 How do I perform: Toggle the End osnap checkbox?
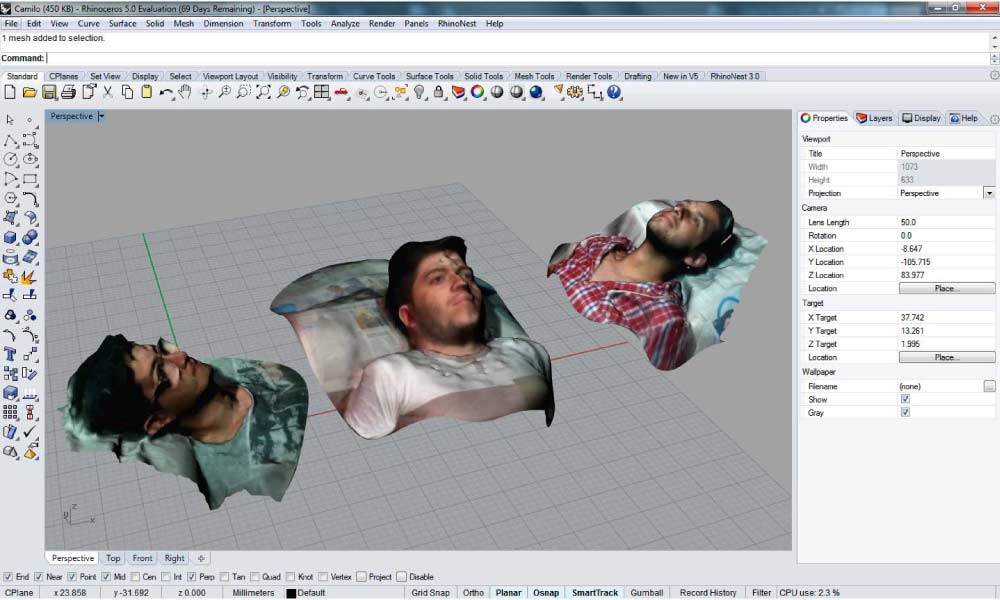tap(9, 577)
